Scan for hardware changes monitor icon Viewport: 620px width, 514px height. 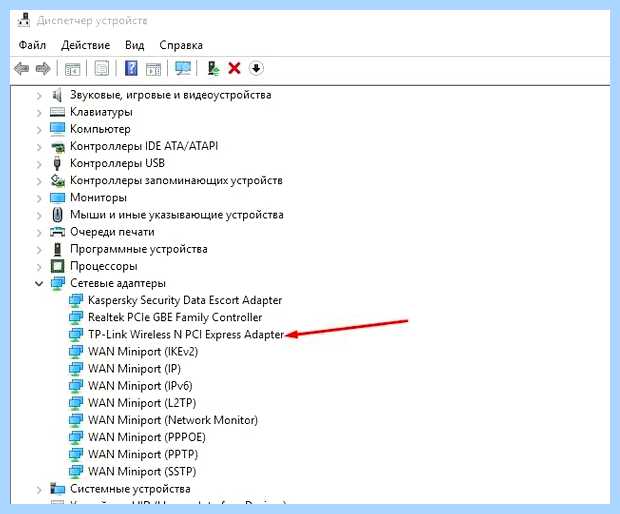[183, 68]
